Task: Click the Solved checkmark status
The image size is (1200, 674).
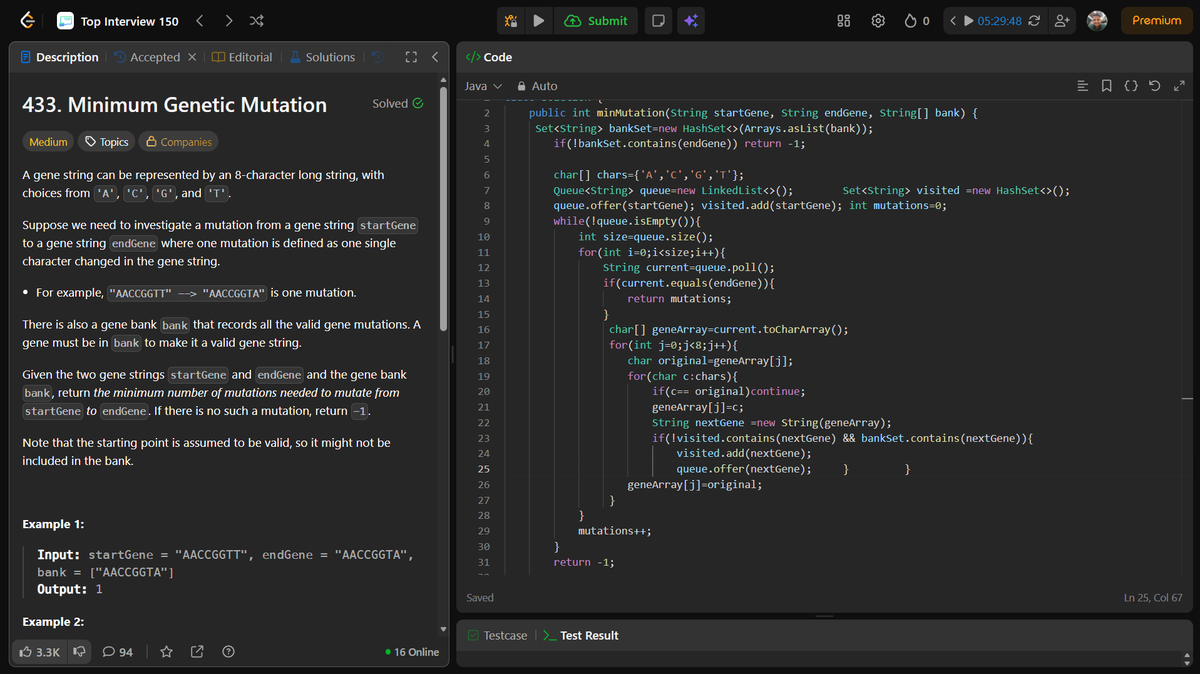Action: point(397,103)
